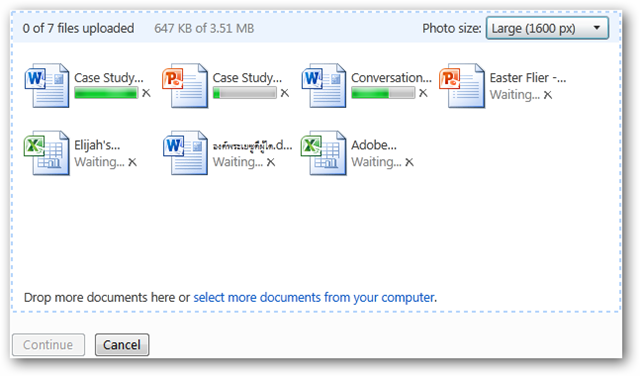The height and width of the screenshot is (376, 640).
Task: Click progress bar of PowerPoint Case Study file
Action: click(244, 93)
